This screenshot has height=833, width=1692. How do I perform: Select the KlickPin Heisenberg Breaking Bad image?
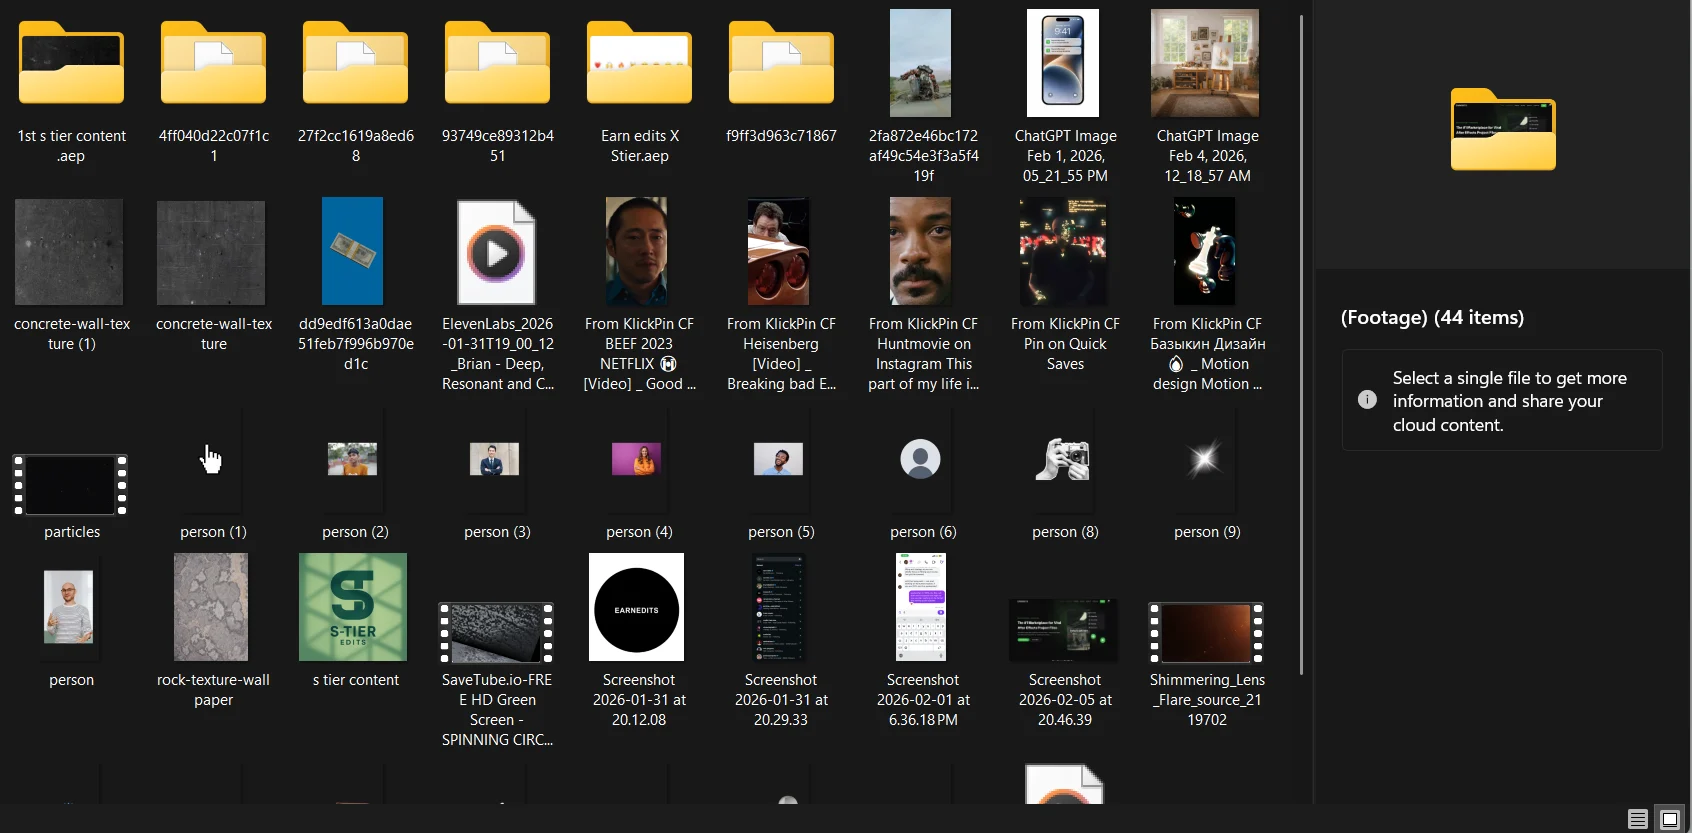click(779, 252)
